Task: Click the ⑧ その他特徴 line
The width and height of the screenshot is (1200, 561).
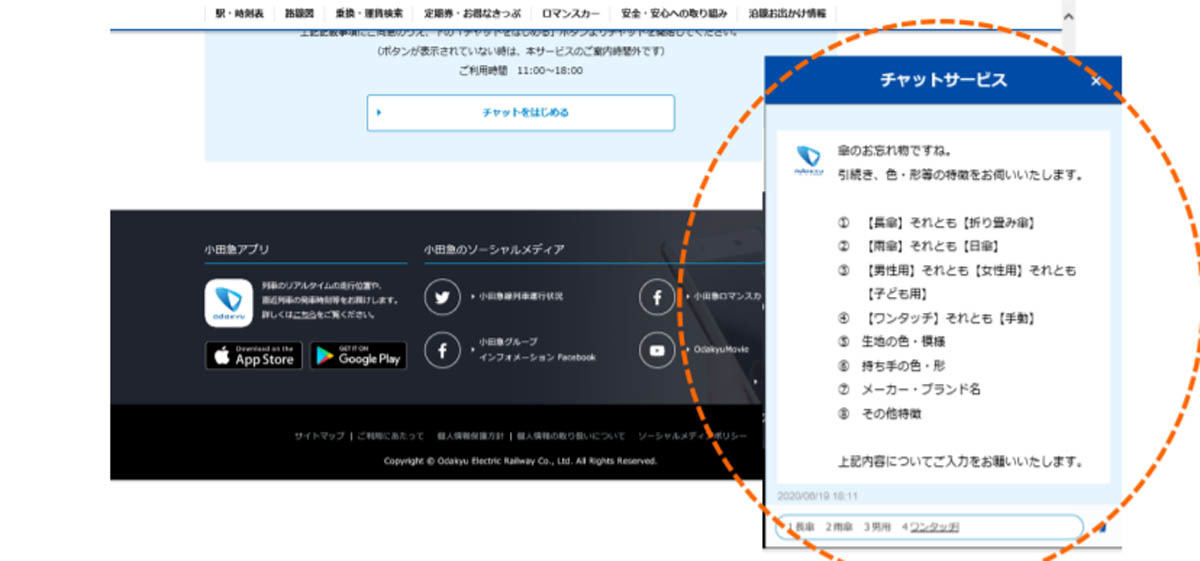Action: click(880, 413)
